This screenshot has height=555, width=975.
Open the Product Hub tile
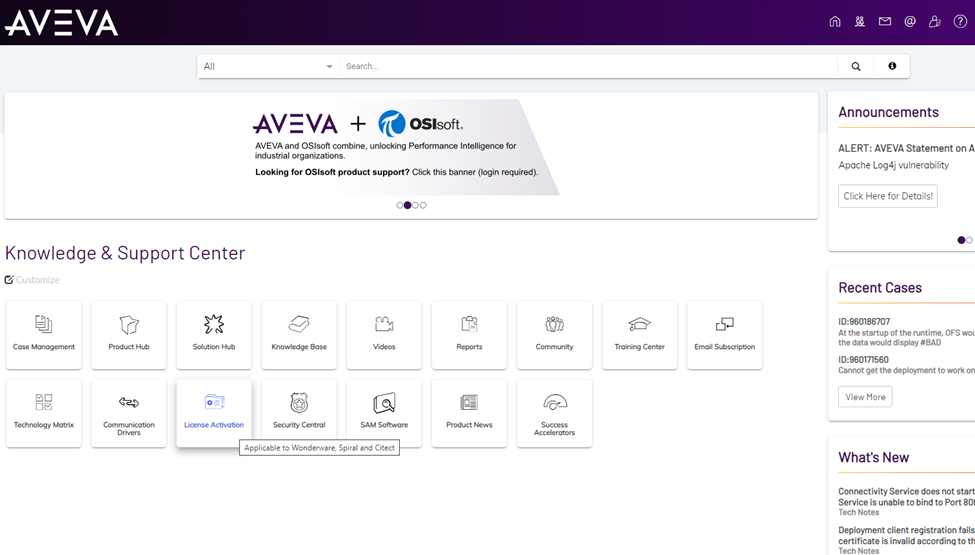coord(129,335)
